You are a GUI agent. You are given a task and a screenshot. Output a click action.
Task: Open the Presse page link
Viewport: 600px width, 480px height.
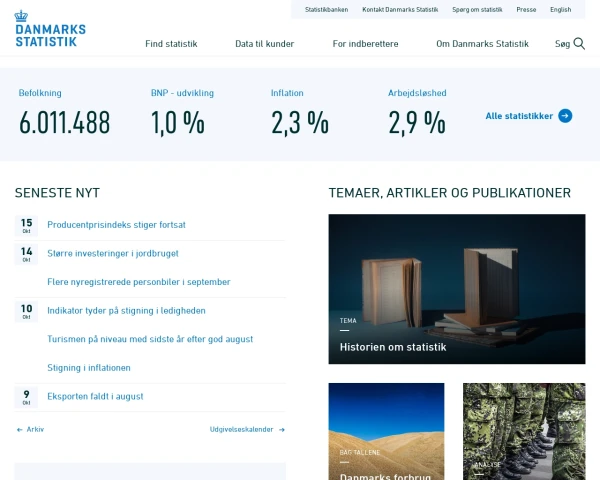pos(526,9)
